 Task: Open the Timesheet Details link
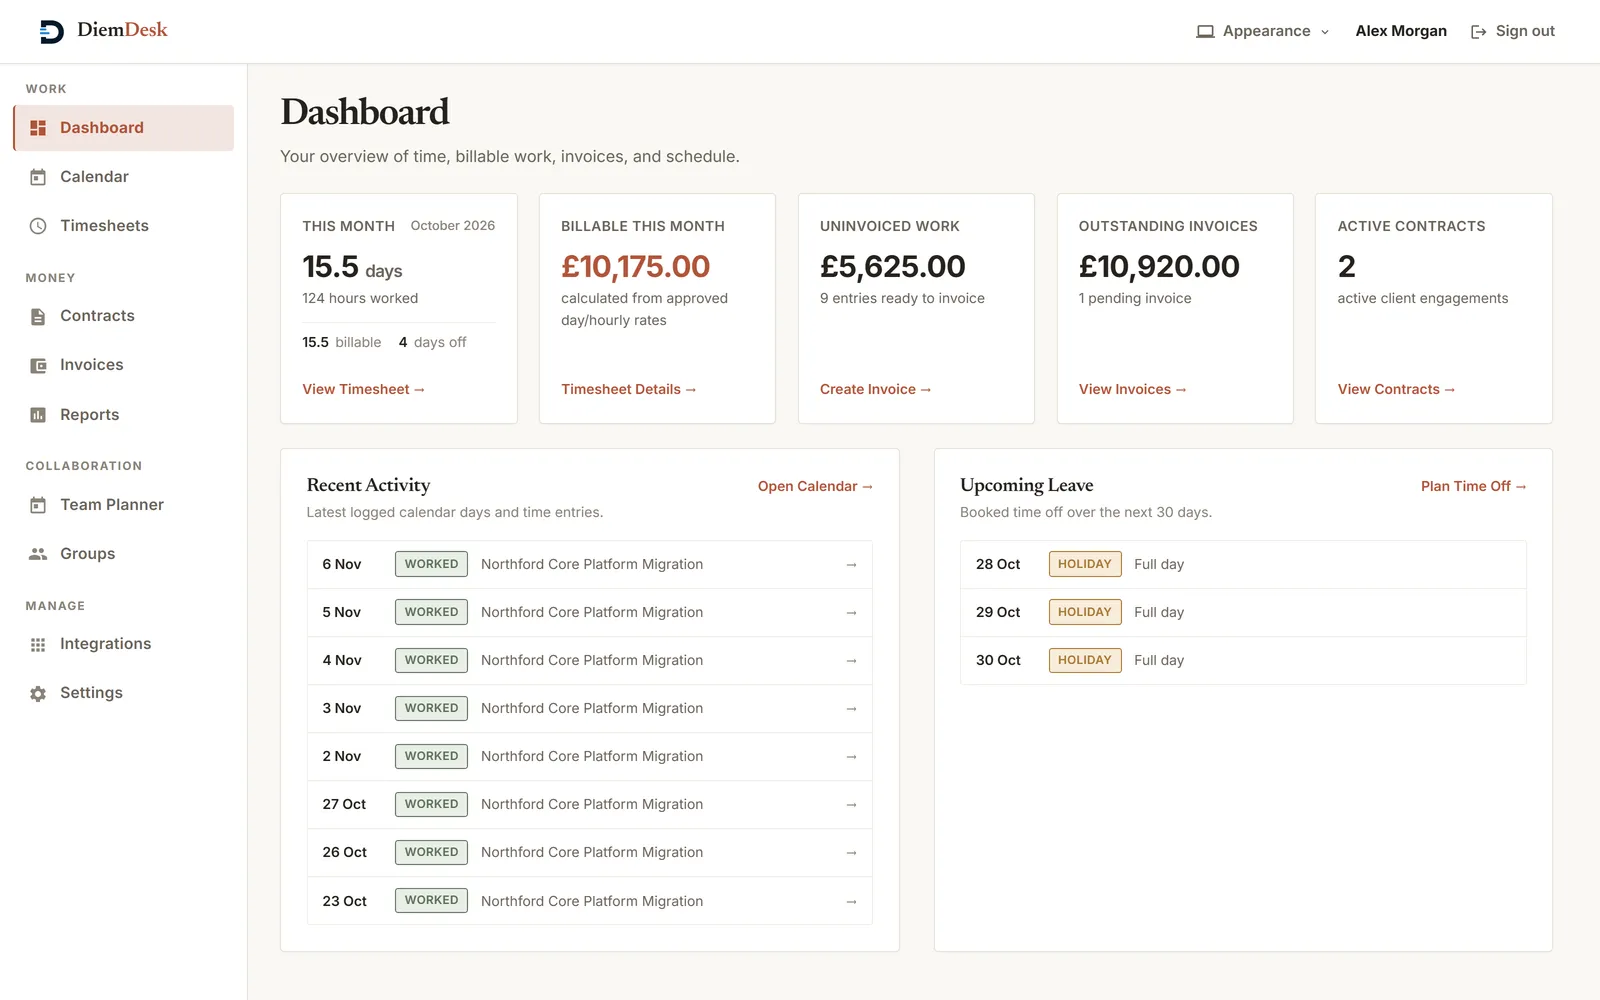[629, 389]
